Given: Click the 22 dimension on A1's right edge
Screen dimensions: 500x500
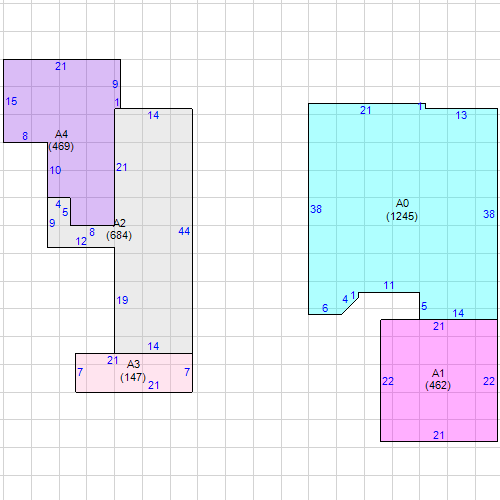Looking at the screenshot, I should click(489, 381).
